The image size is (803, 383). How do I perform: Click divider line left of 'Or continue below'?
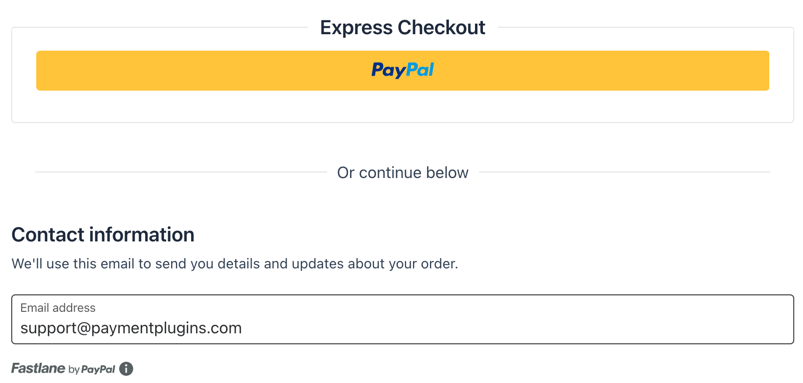point(181,173)
